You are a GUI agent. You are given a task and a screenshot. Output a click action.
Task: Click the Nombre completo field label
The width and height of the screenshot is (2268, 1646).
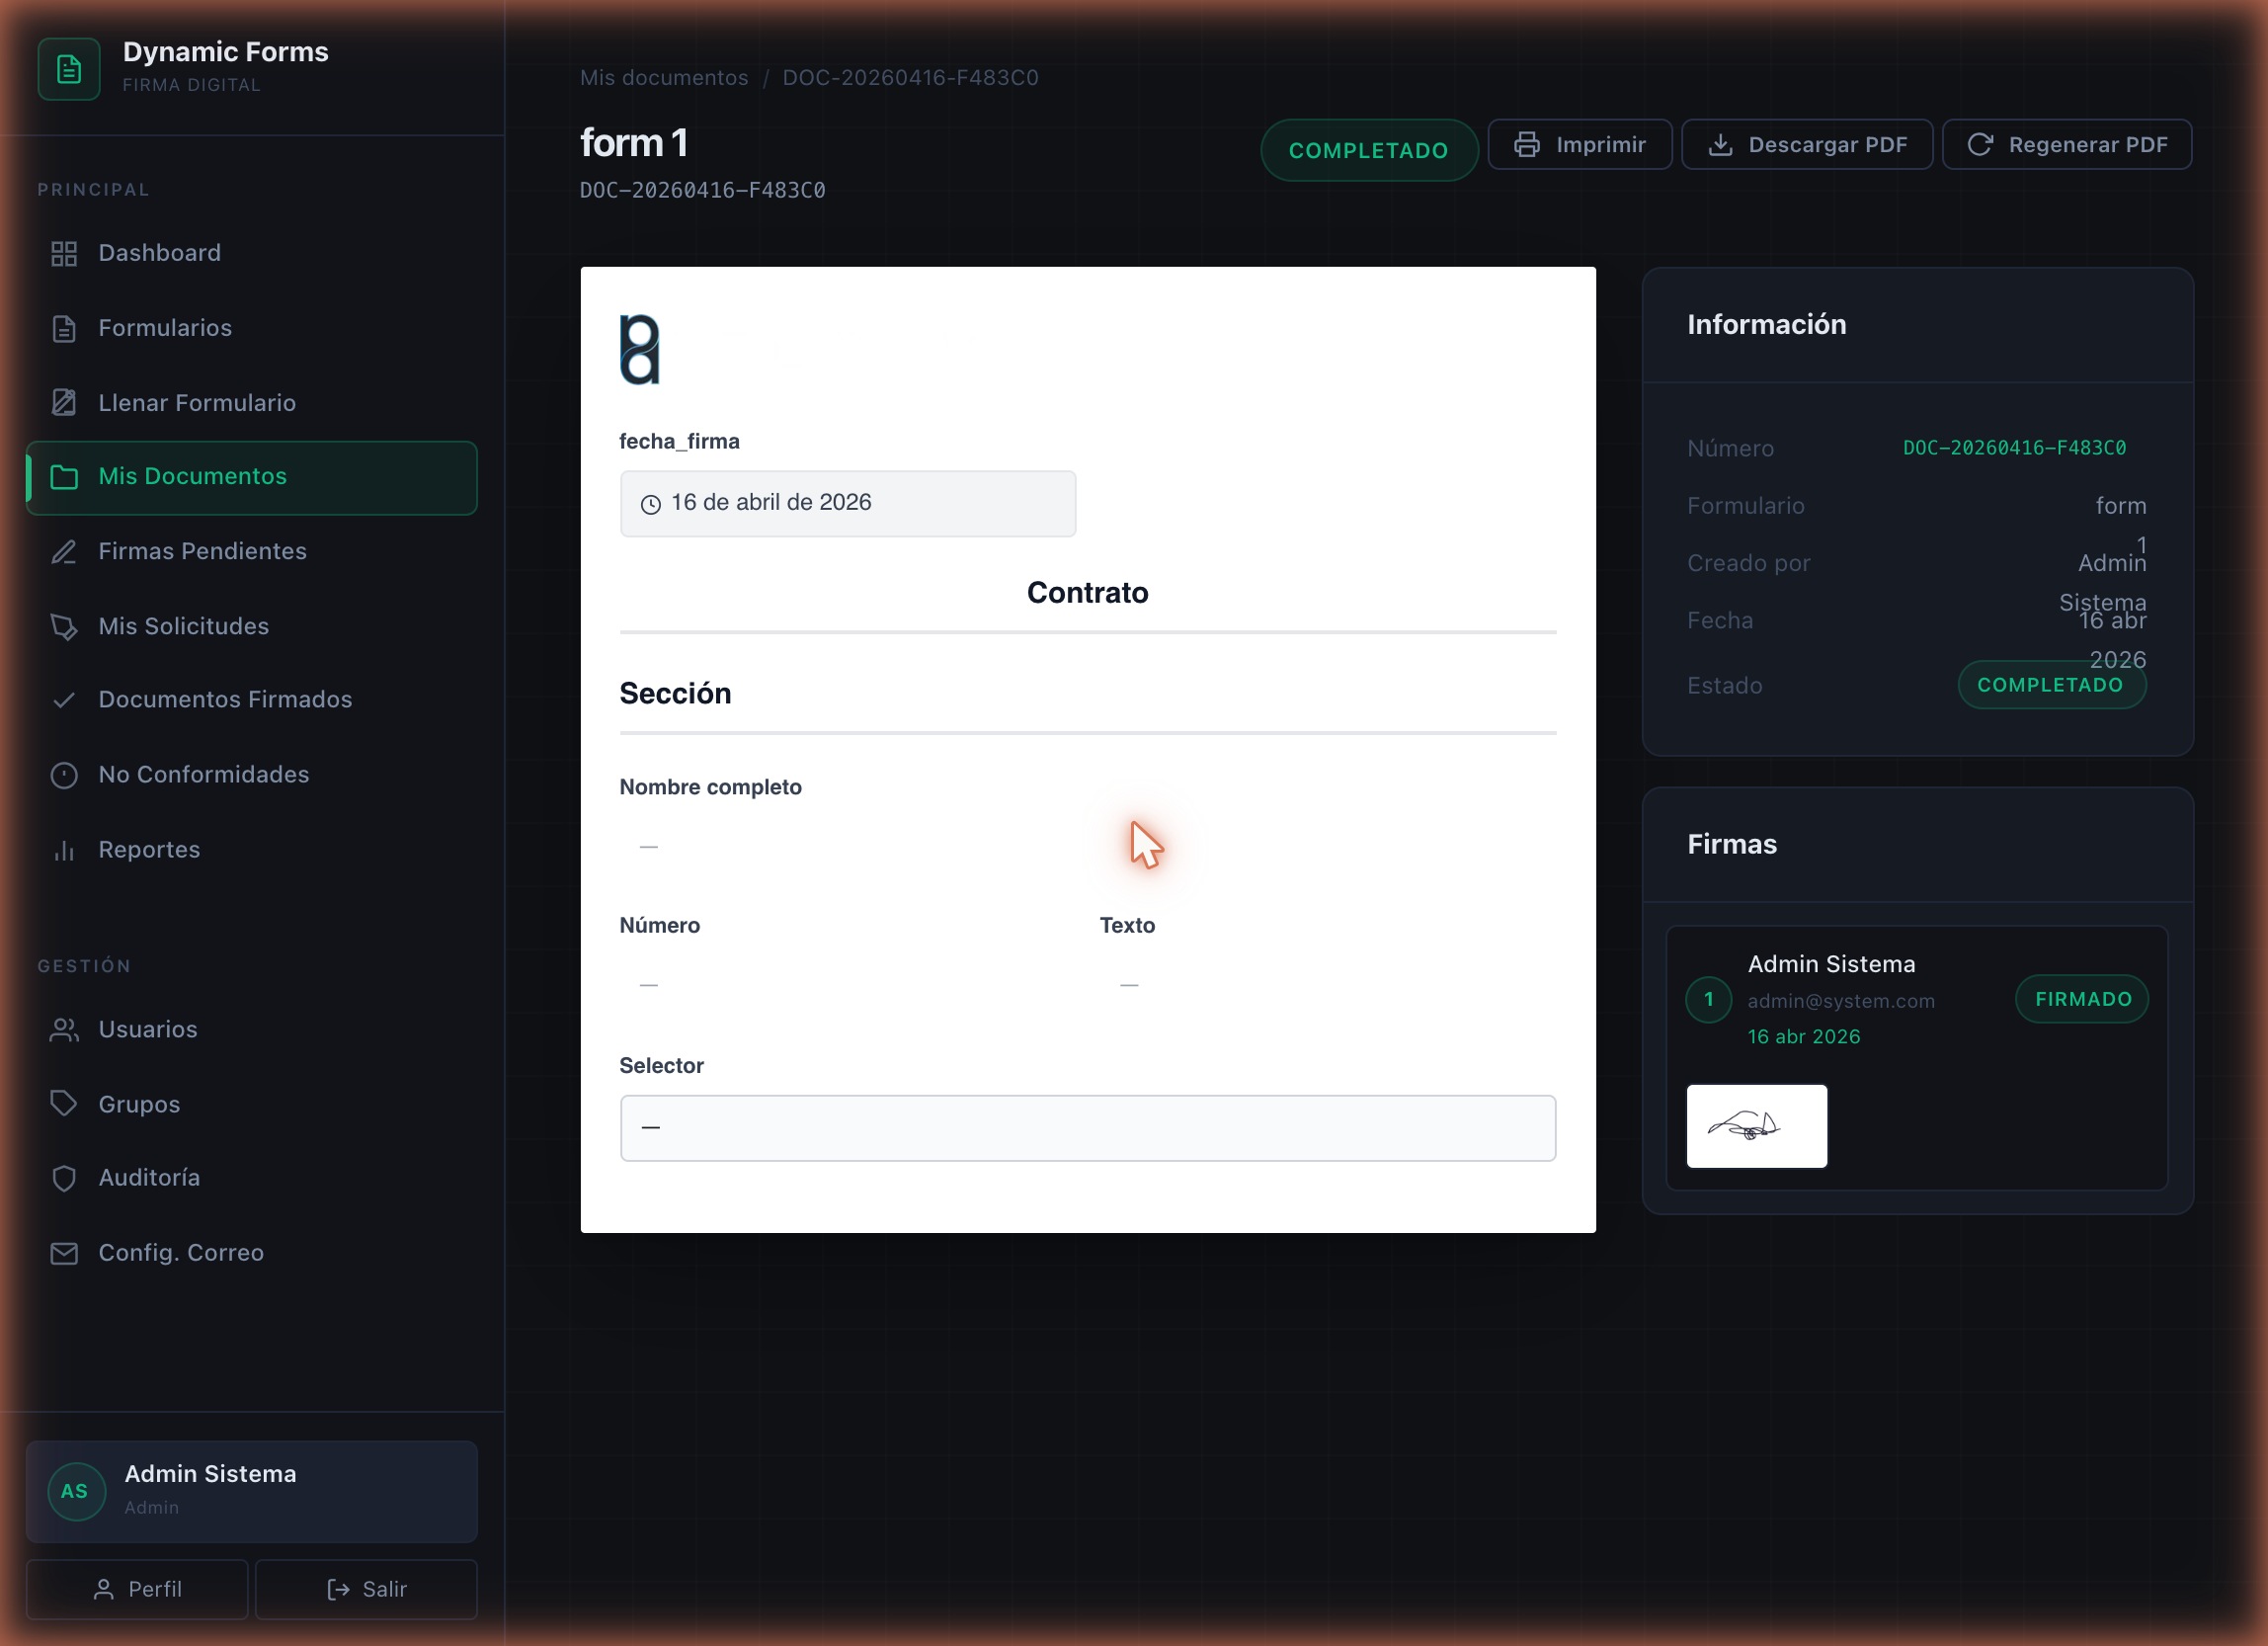pos(710,787)
